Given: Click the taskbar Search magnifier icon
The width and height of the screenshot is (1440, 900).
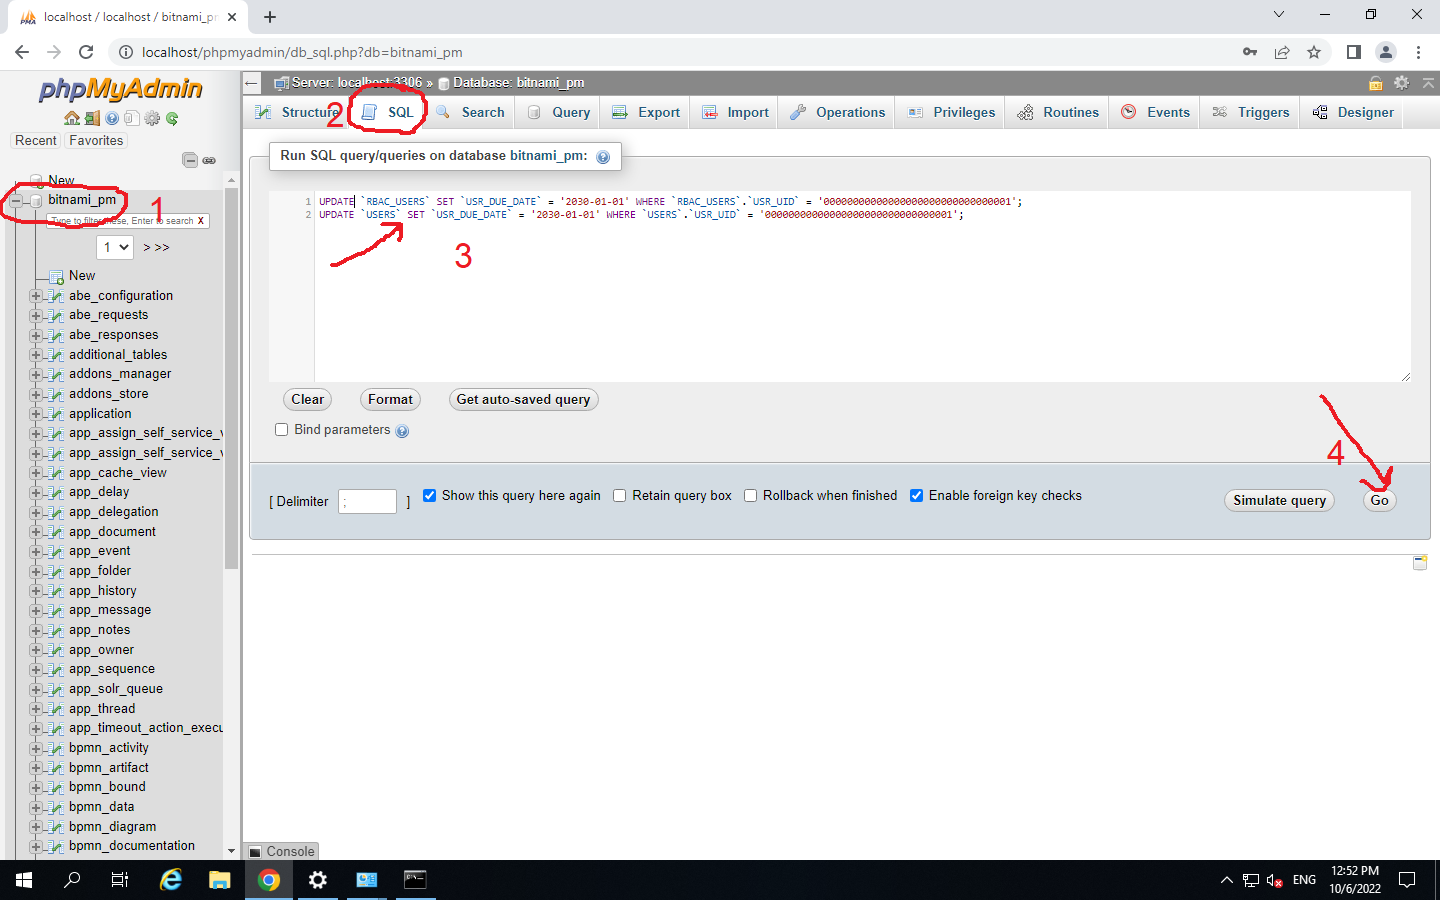Looking at the screenshot, I should click(72, 880).
